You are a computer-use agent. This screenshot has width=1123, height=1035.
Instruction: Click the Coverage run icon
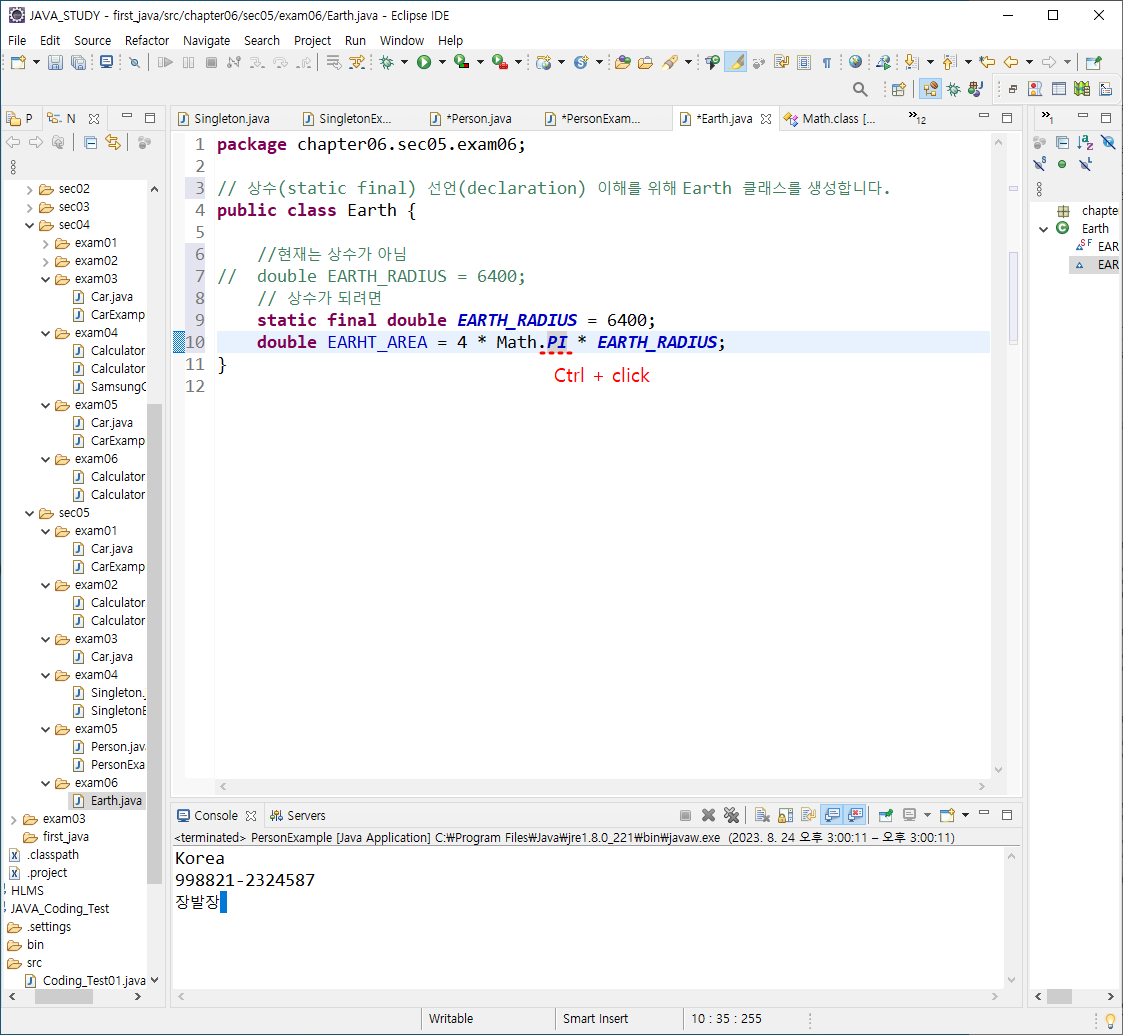(x=462, y=63)
